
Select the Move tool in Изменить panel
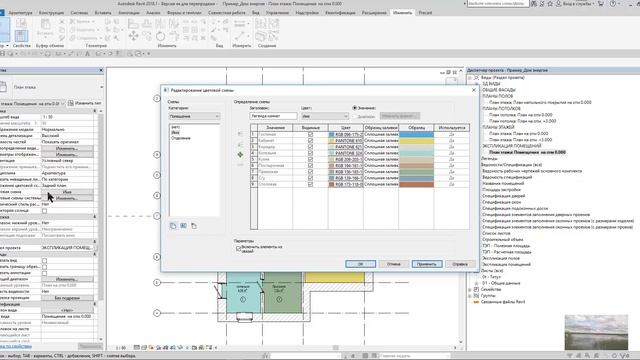click(133, 36)
